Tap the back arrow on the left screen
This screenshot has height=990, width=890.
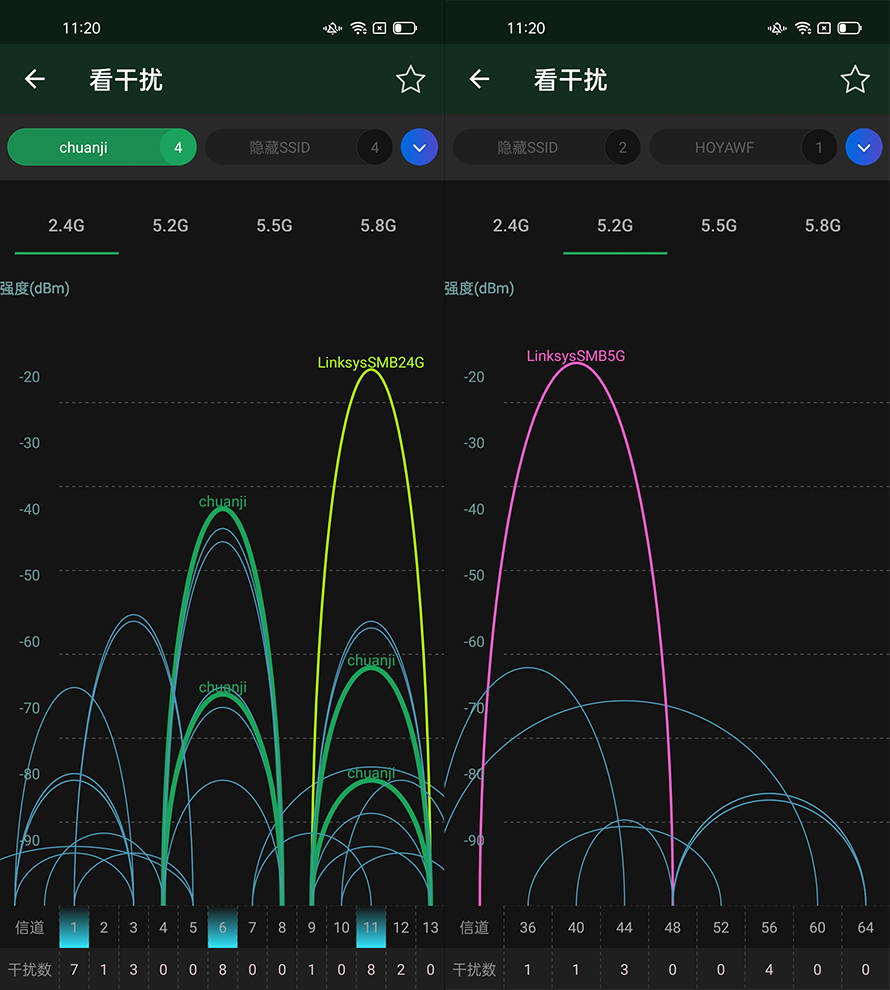tap(35, 80)
